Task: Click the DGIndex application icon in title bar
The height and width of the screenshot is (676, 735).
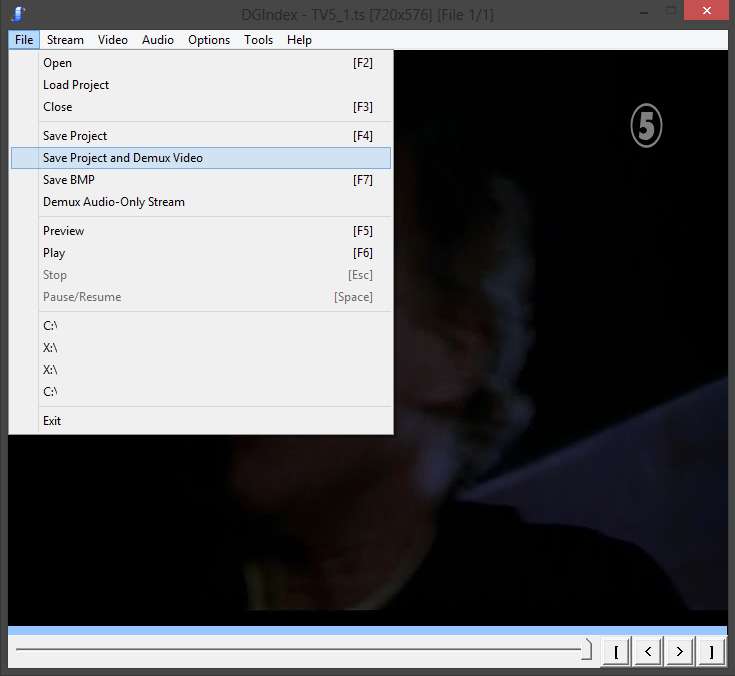Action: pyautogui.click(x=17, y=12)
